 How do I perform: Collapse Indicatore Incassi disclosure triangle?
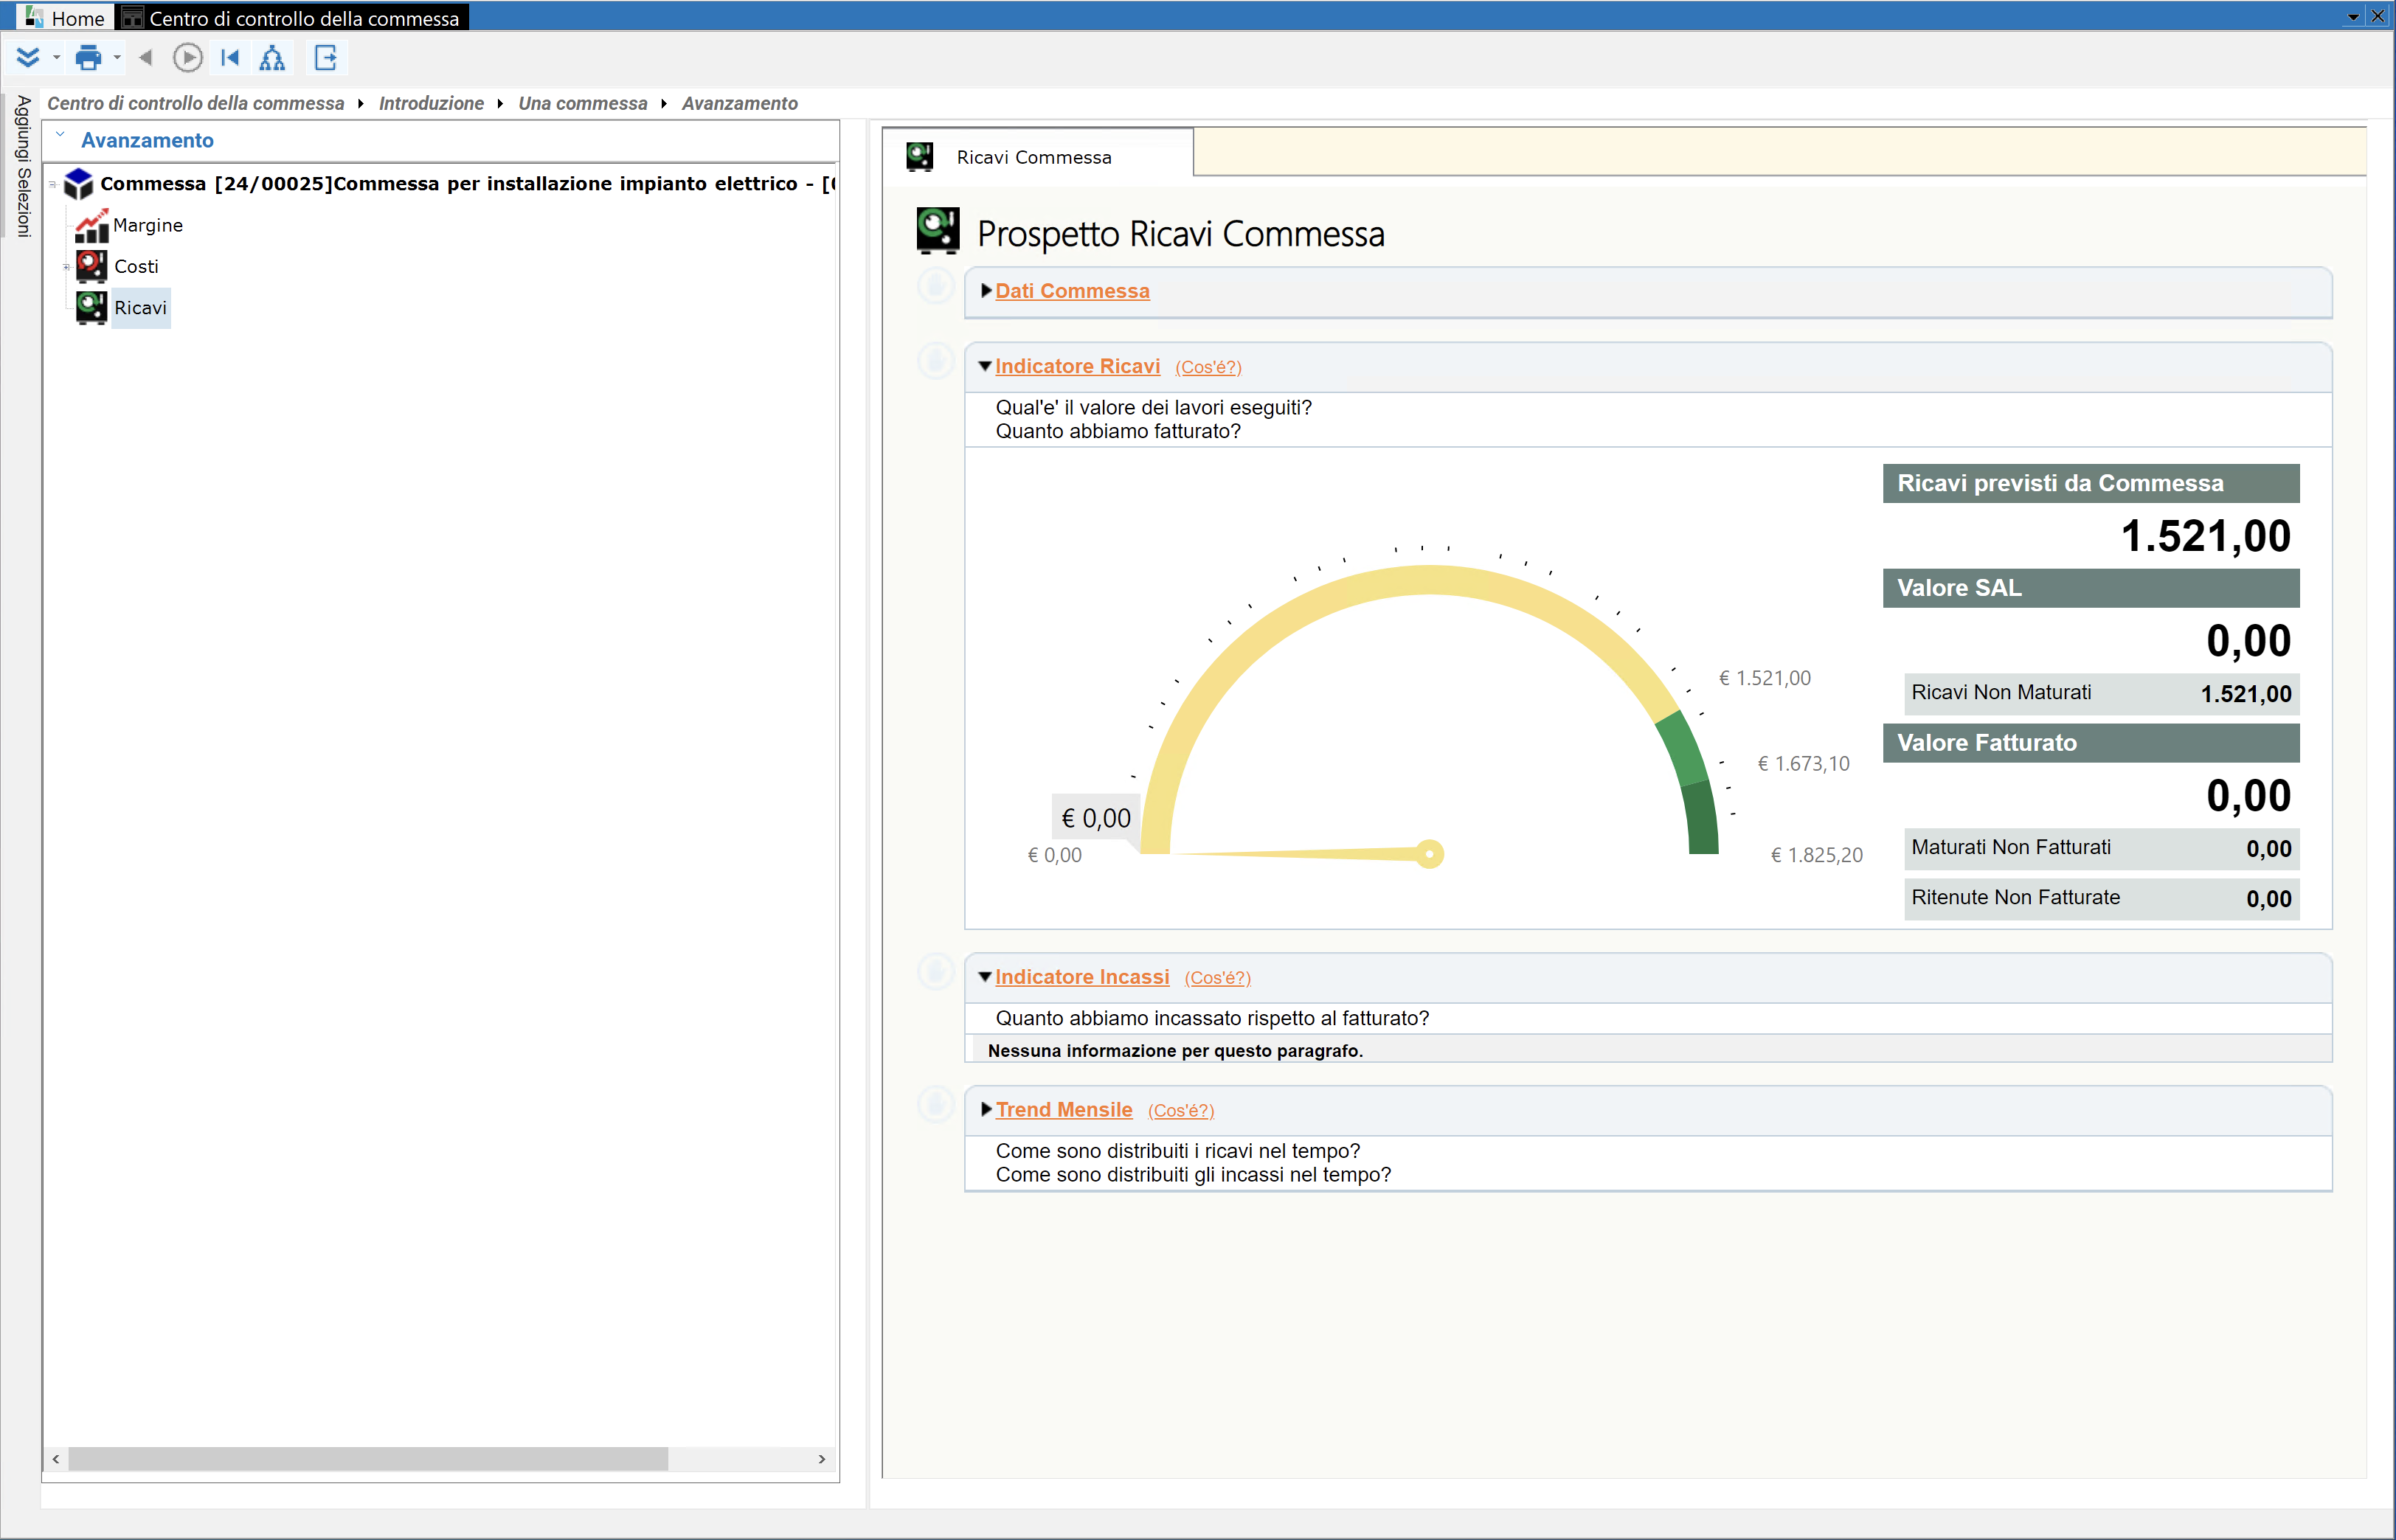pyautogui.click(x=985, y=977)
